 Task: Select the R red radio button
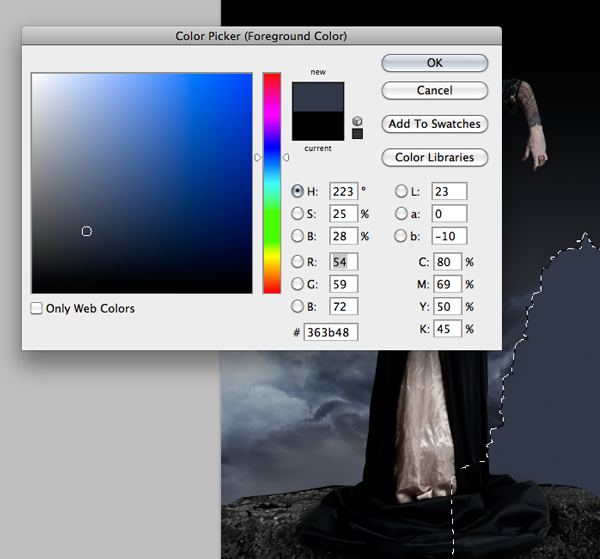[297, 262]
